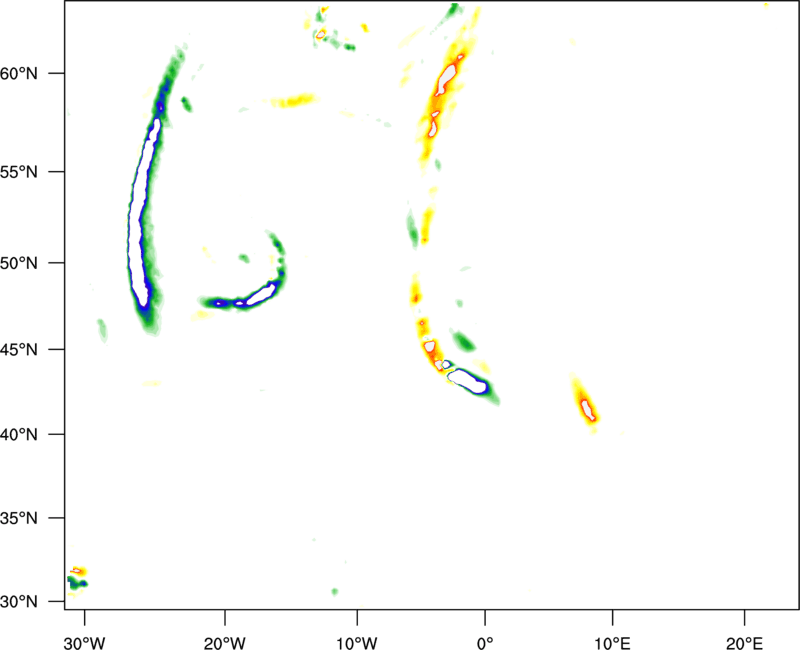
Task: Select the 30°W longitude label
Action: (x=84, y=643)
